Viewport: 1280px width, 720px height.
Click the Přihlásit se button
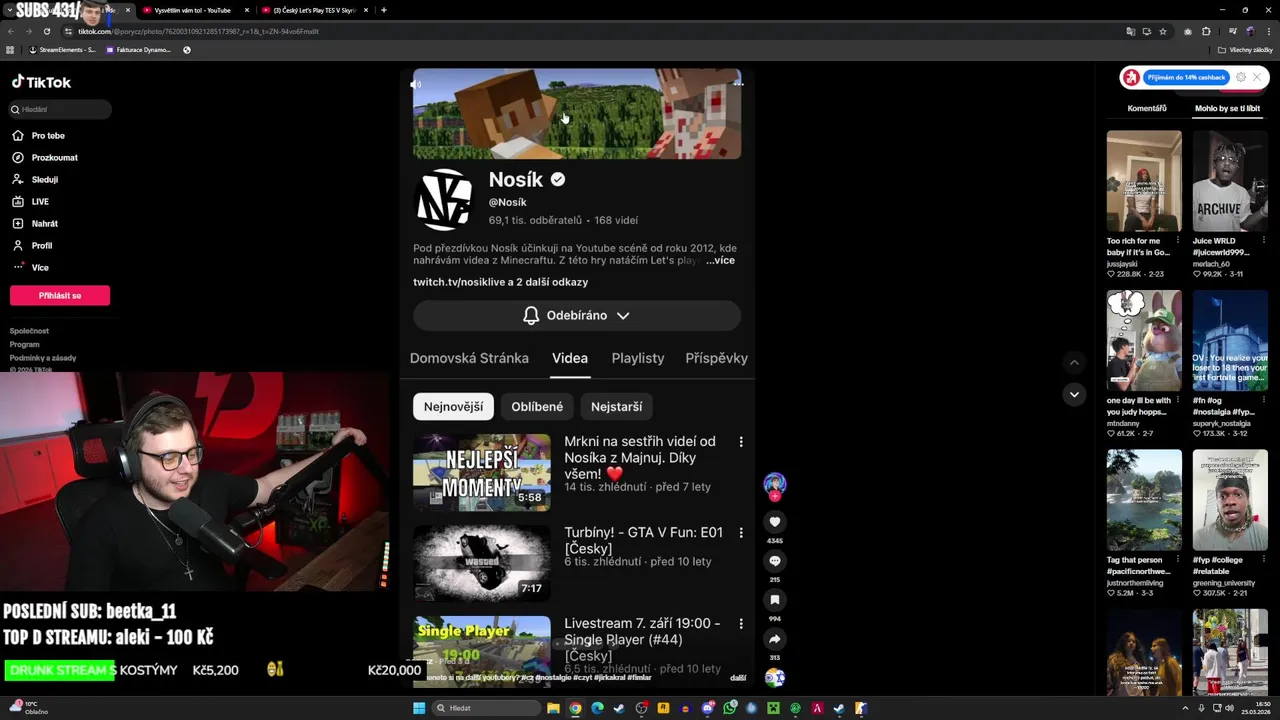click(x=60, y=296)
